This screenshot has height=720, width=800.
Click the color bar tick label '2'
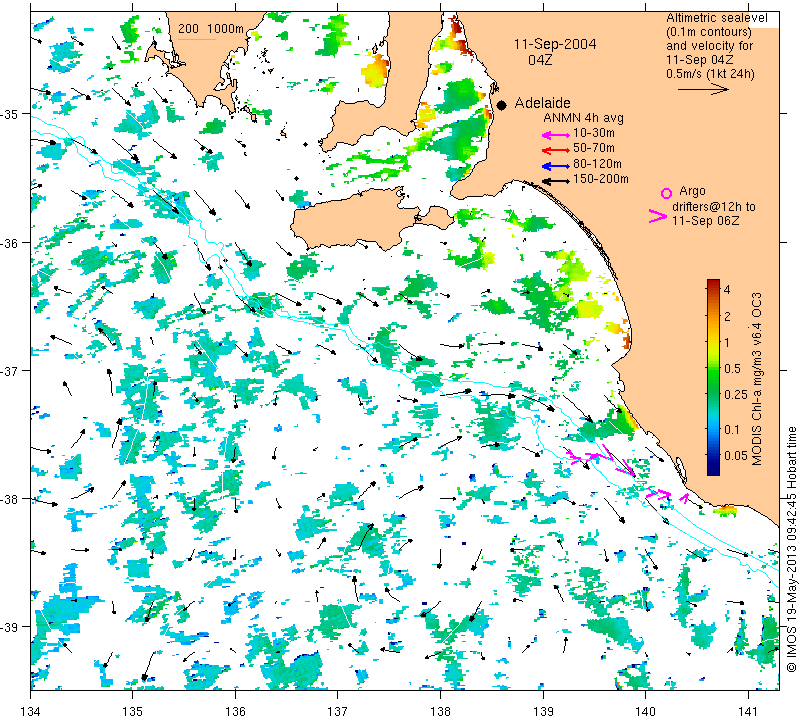tap(727, 316)
